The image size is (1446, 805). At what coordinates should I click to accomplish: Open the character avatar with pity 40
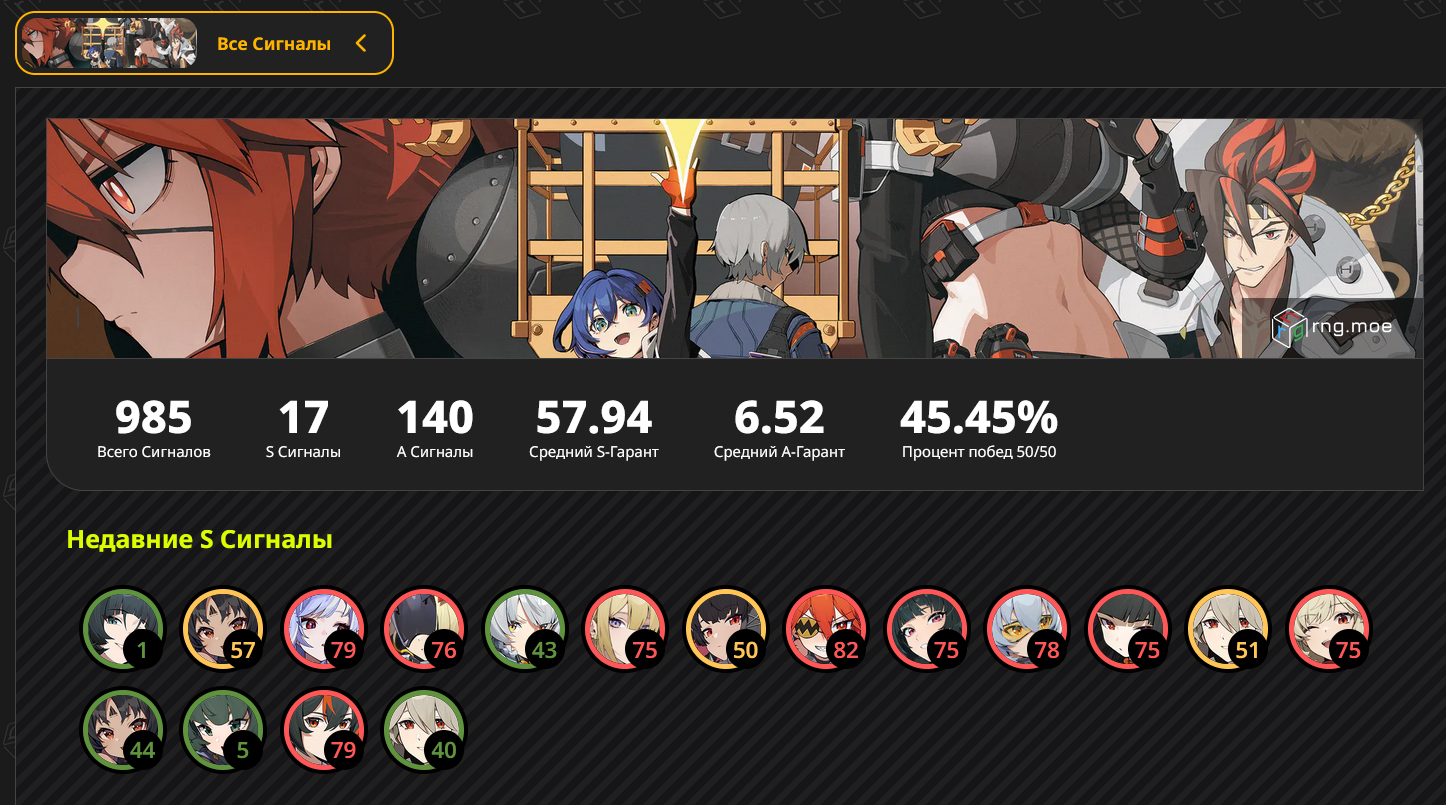(x=425, y=730)
